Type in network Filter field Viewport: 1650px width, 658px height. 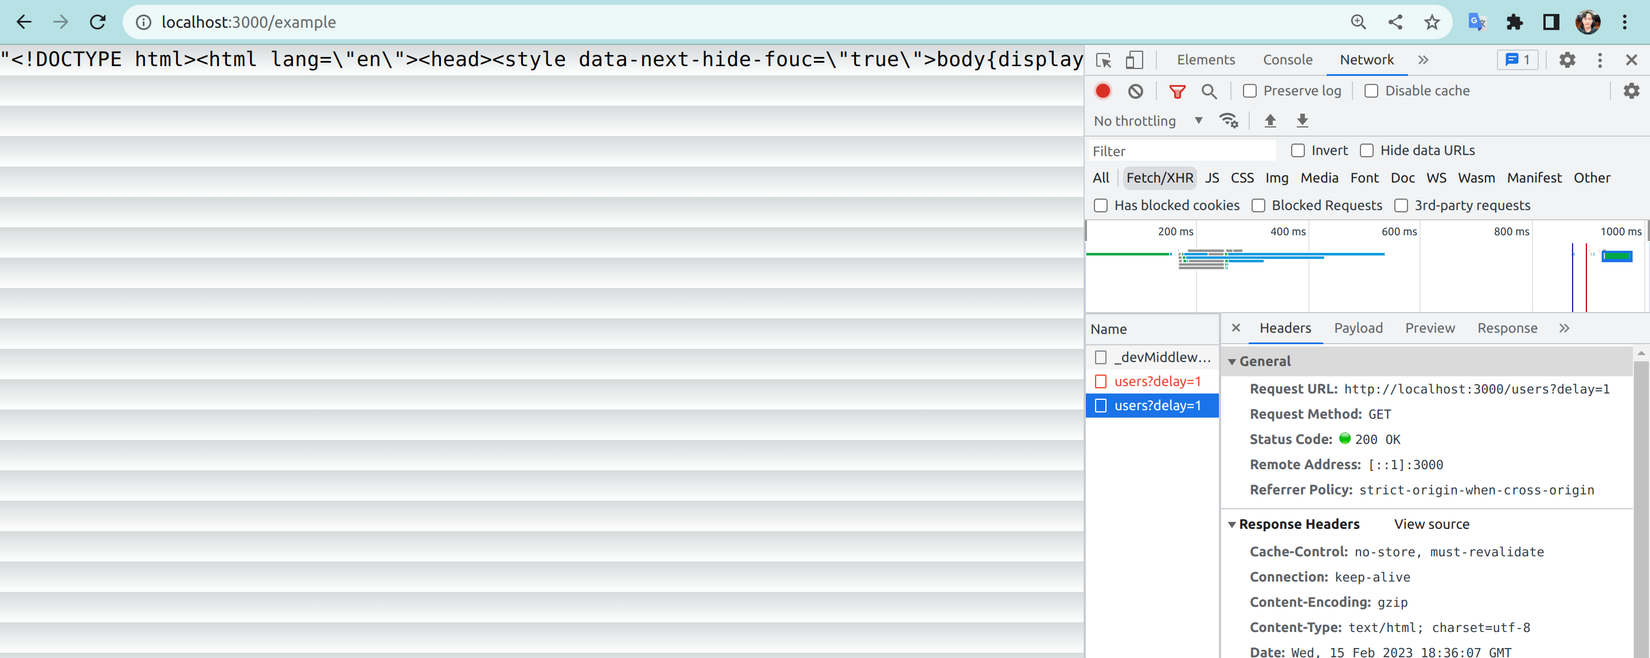[1182, 151]
